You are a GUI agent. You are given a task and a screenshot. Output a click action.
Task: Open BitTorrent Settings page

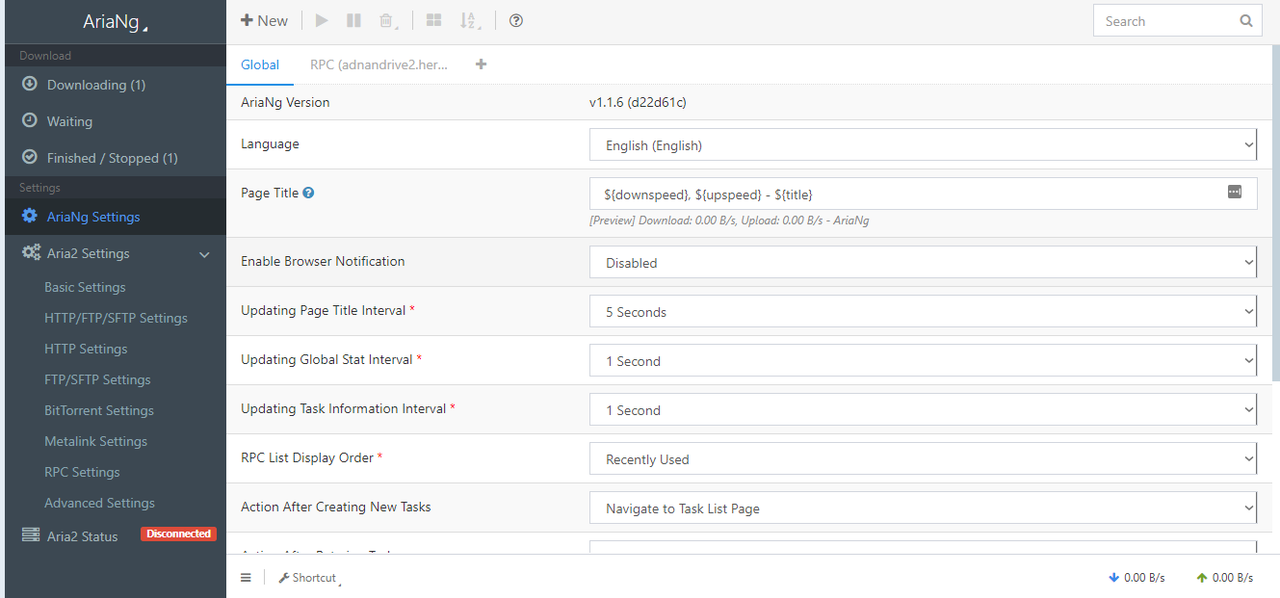click(99, 411)
